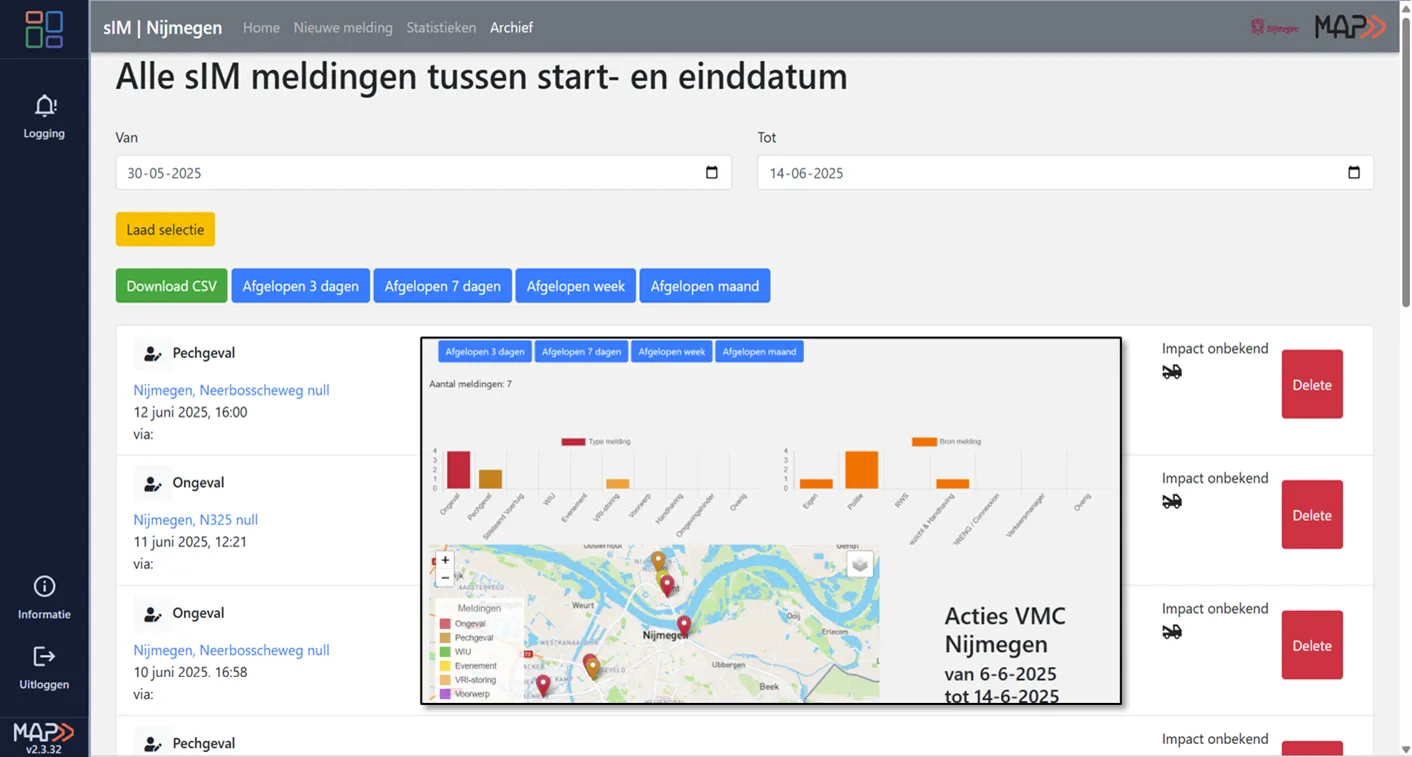
Task: Open calendar picker in Tot date field
Action: point(1353,173)
